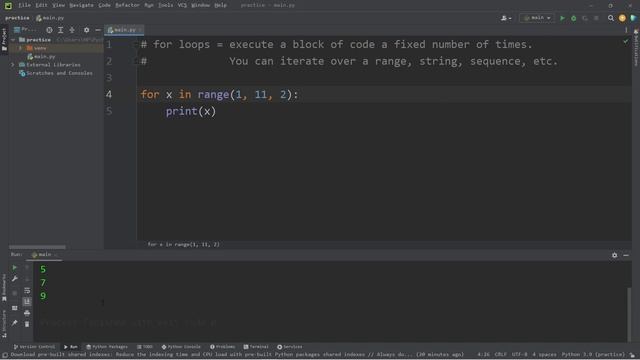This screenshot has height=360, width=640.
Task: Open run configuration wrench icon in Run panel
Action: 15,279
